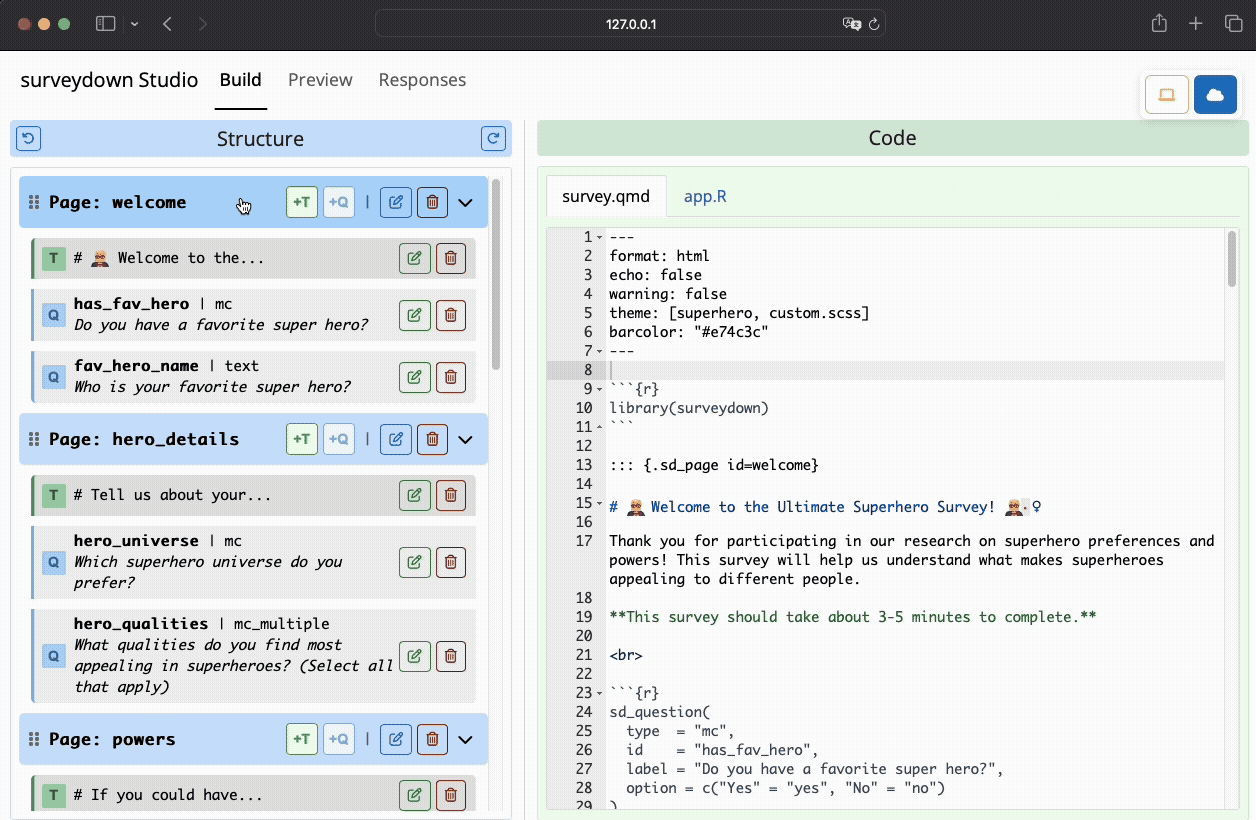1256x820 pixels.
Task: Delete the welcome page using trash icon
Action: click(432, 202)
